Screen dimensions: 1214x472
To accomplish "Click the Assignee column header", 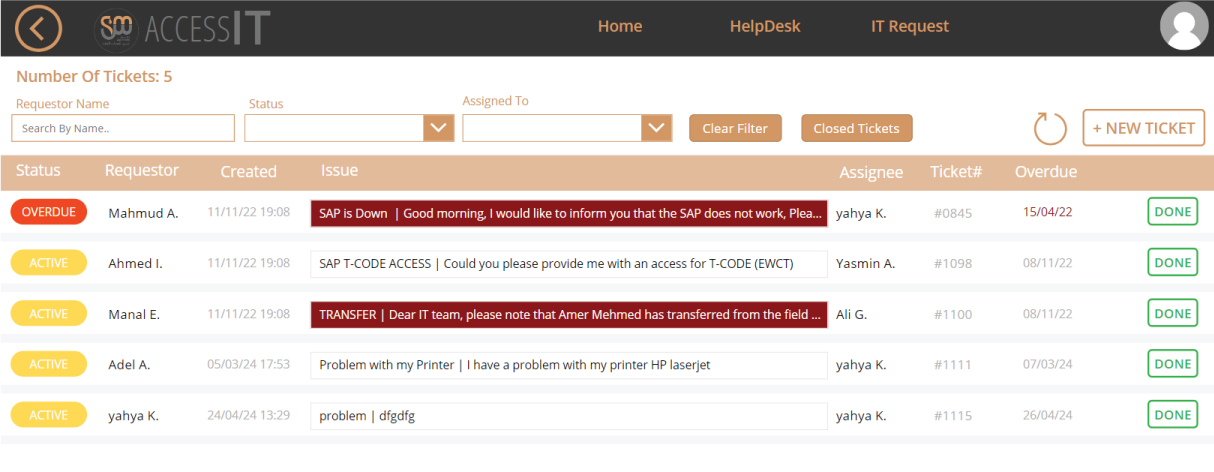I will click(871, 173).
